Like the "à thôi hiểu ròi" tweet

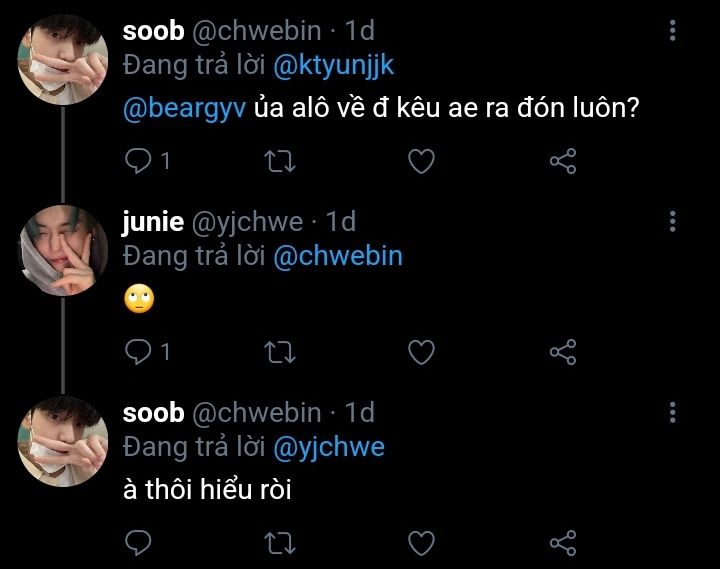tap(422, 543)
